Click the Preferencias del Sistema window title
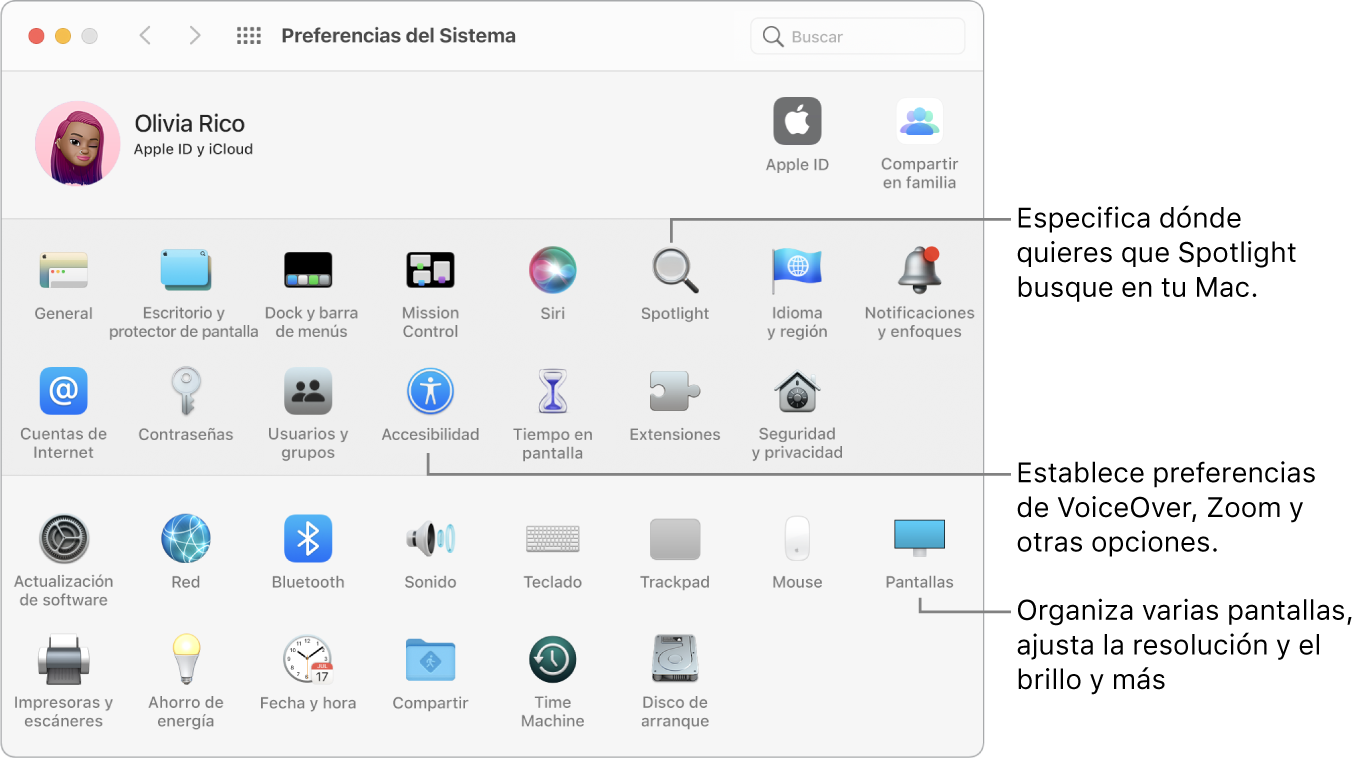This screenshot has width=1362, height=761. pos(398,36)
